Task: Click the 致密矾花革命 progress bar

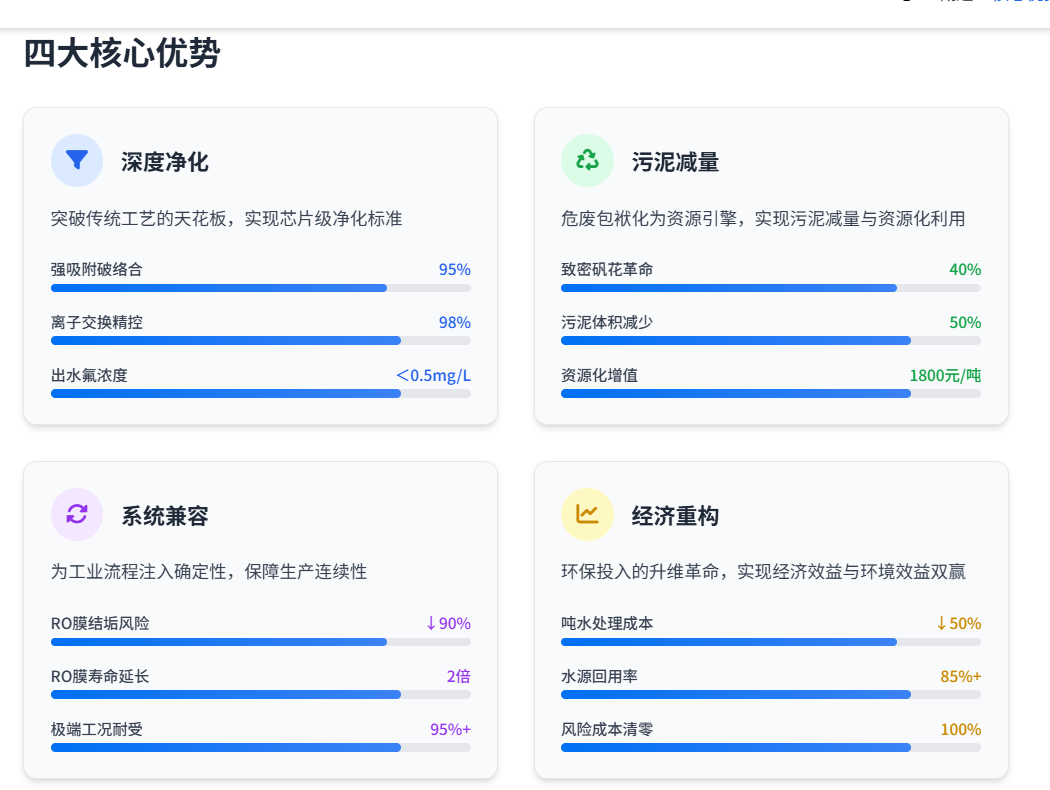Action: click(770, 288)
